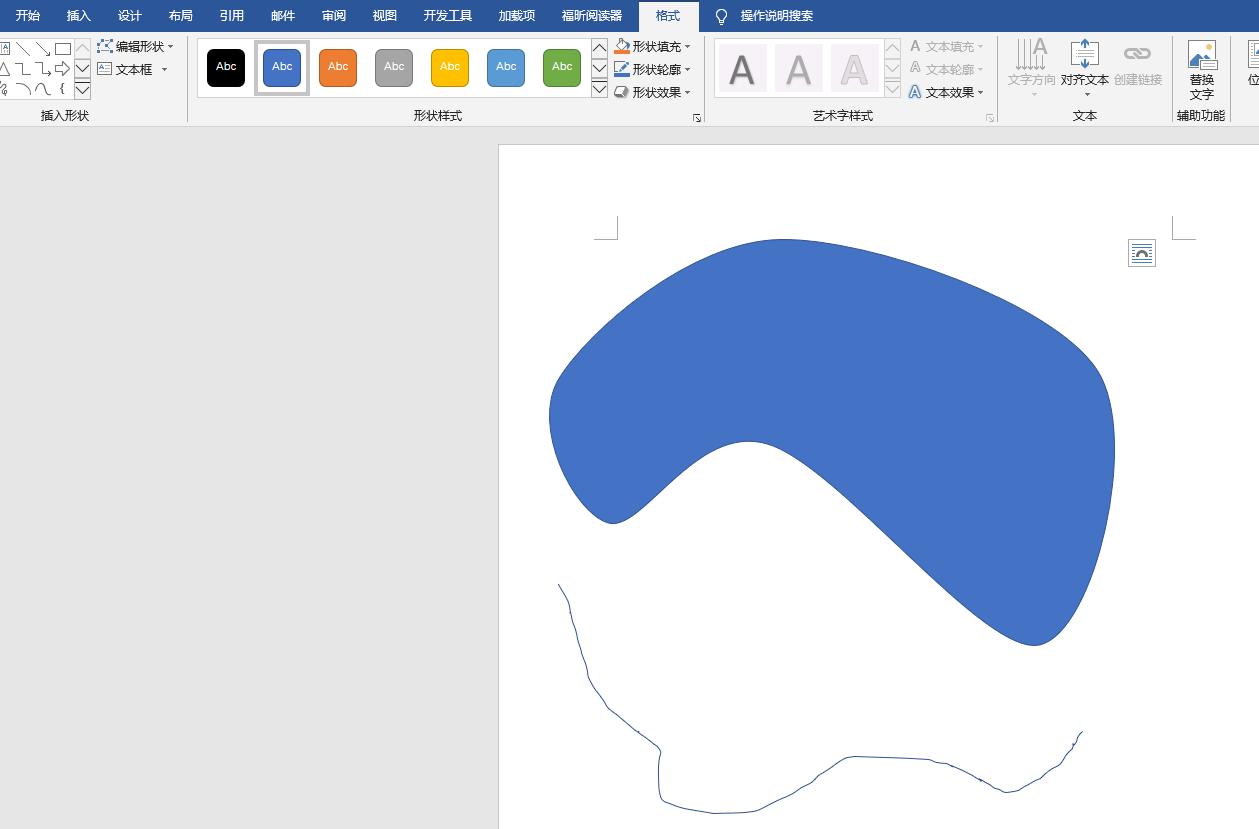The width and height of the screenshot is (1259, 829).
Task: Apply the light blue Abc shape style
Action: [x=506, y=68]
